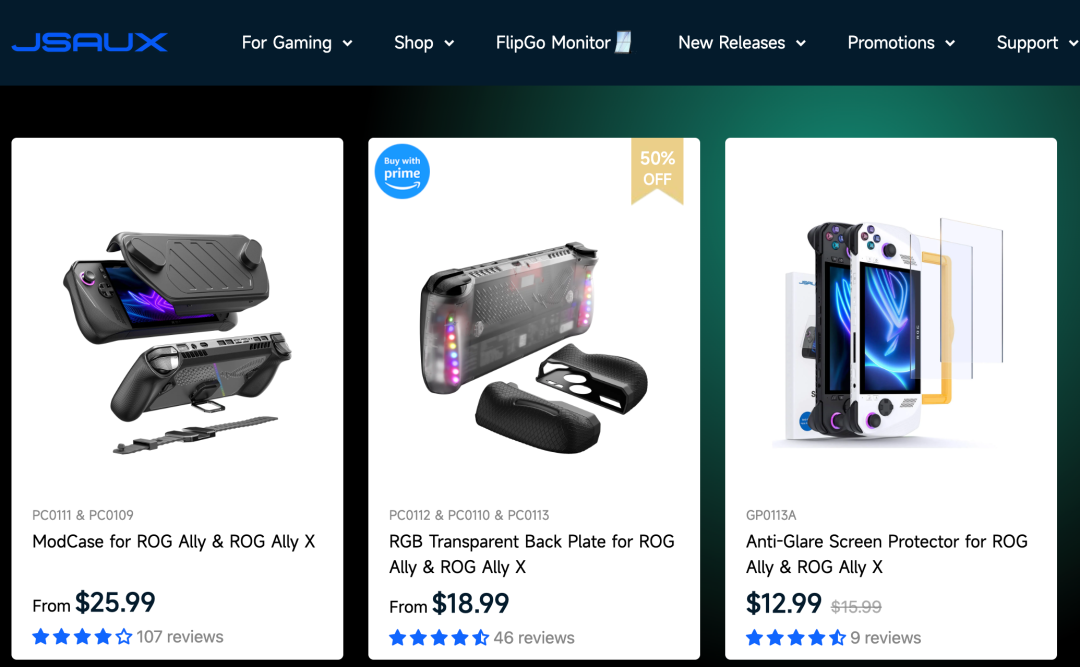This screenshot has height=667, width=1080.
Task: Open the ModCase for ROG Ally title link
Action: (173, 541)
